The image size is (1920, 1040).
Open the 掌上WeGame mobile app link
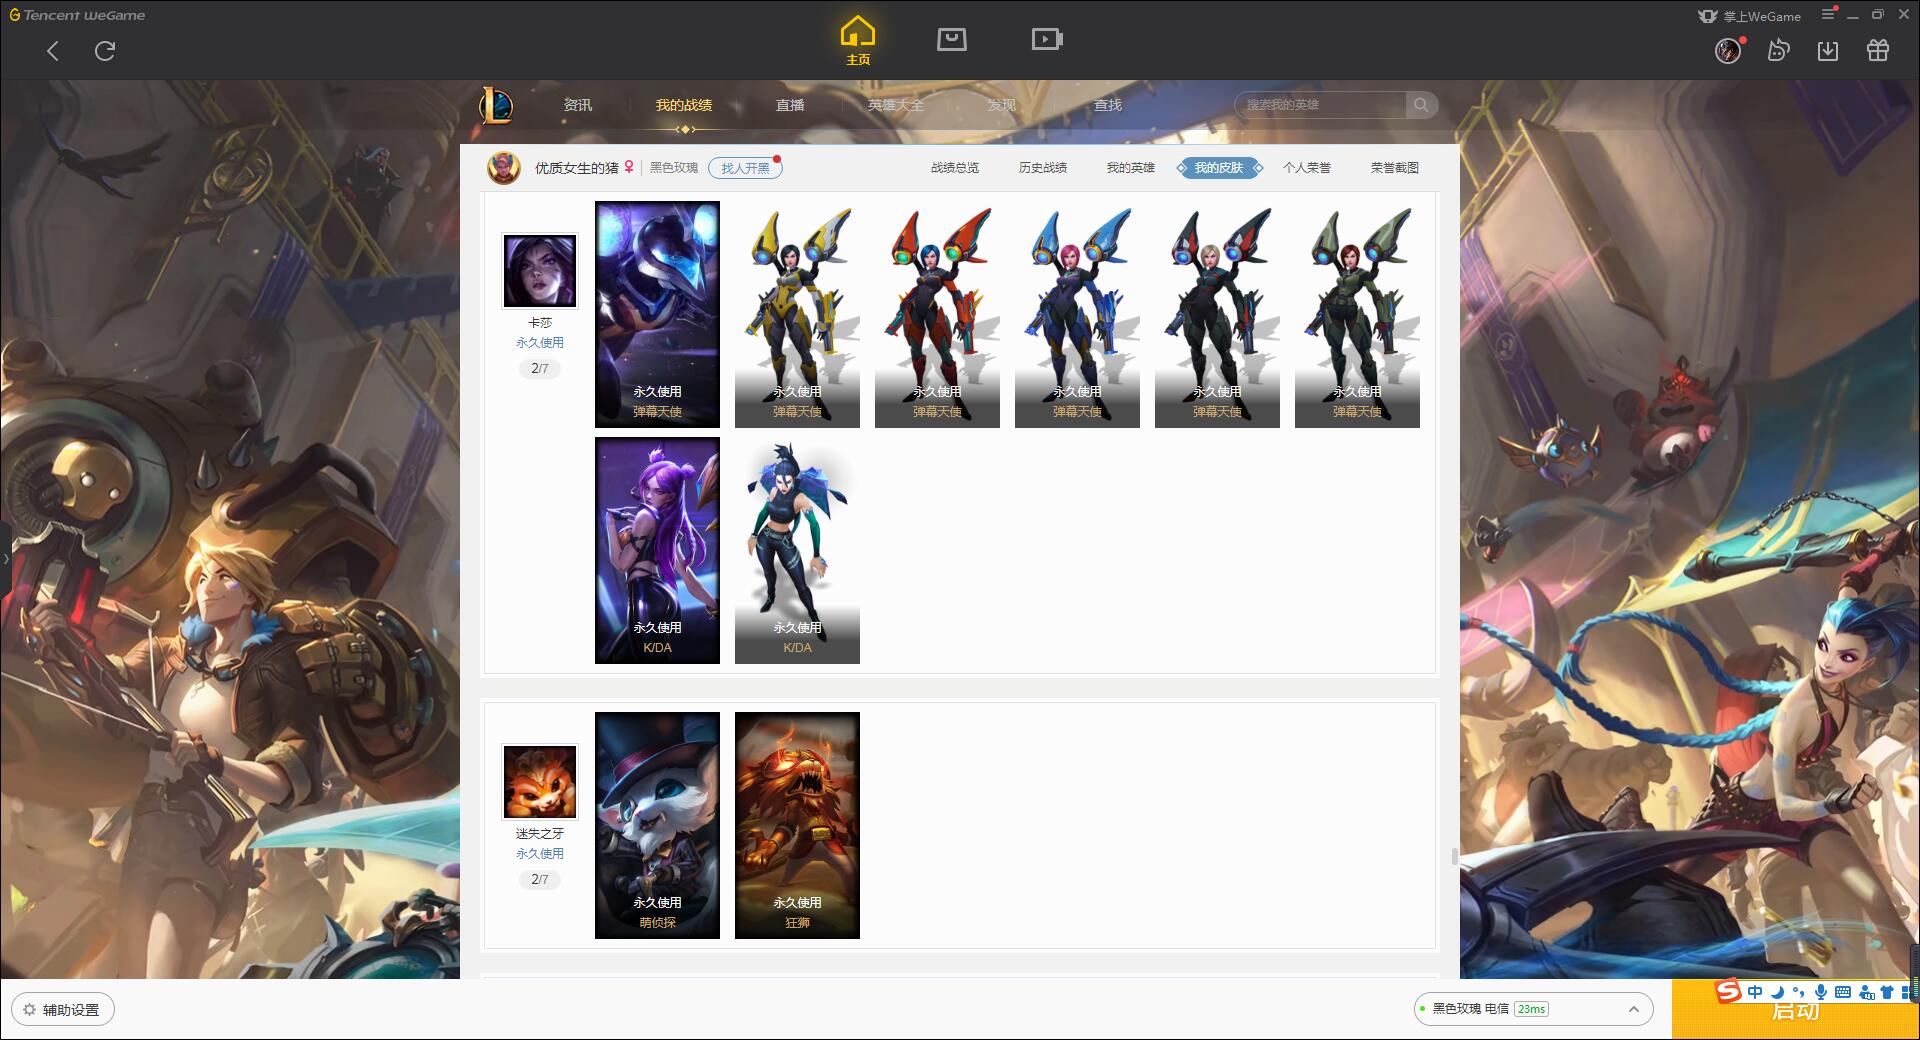[x=1749, y=16]
